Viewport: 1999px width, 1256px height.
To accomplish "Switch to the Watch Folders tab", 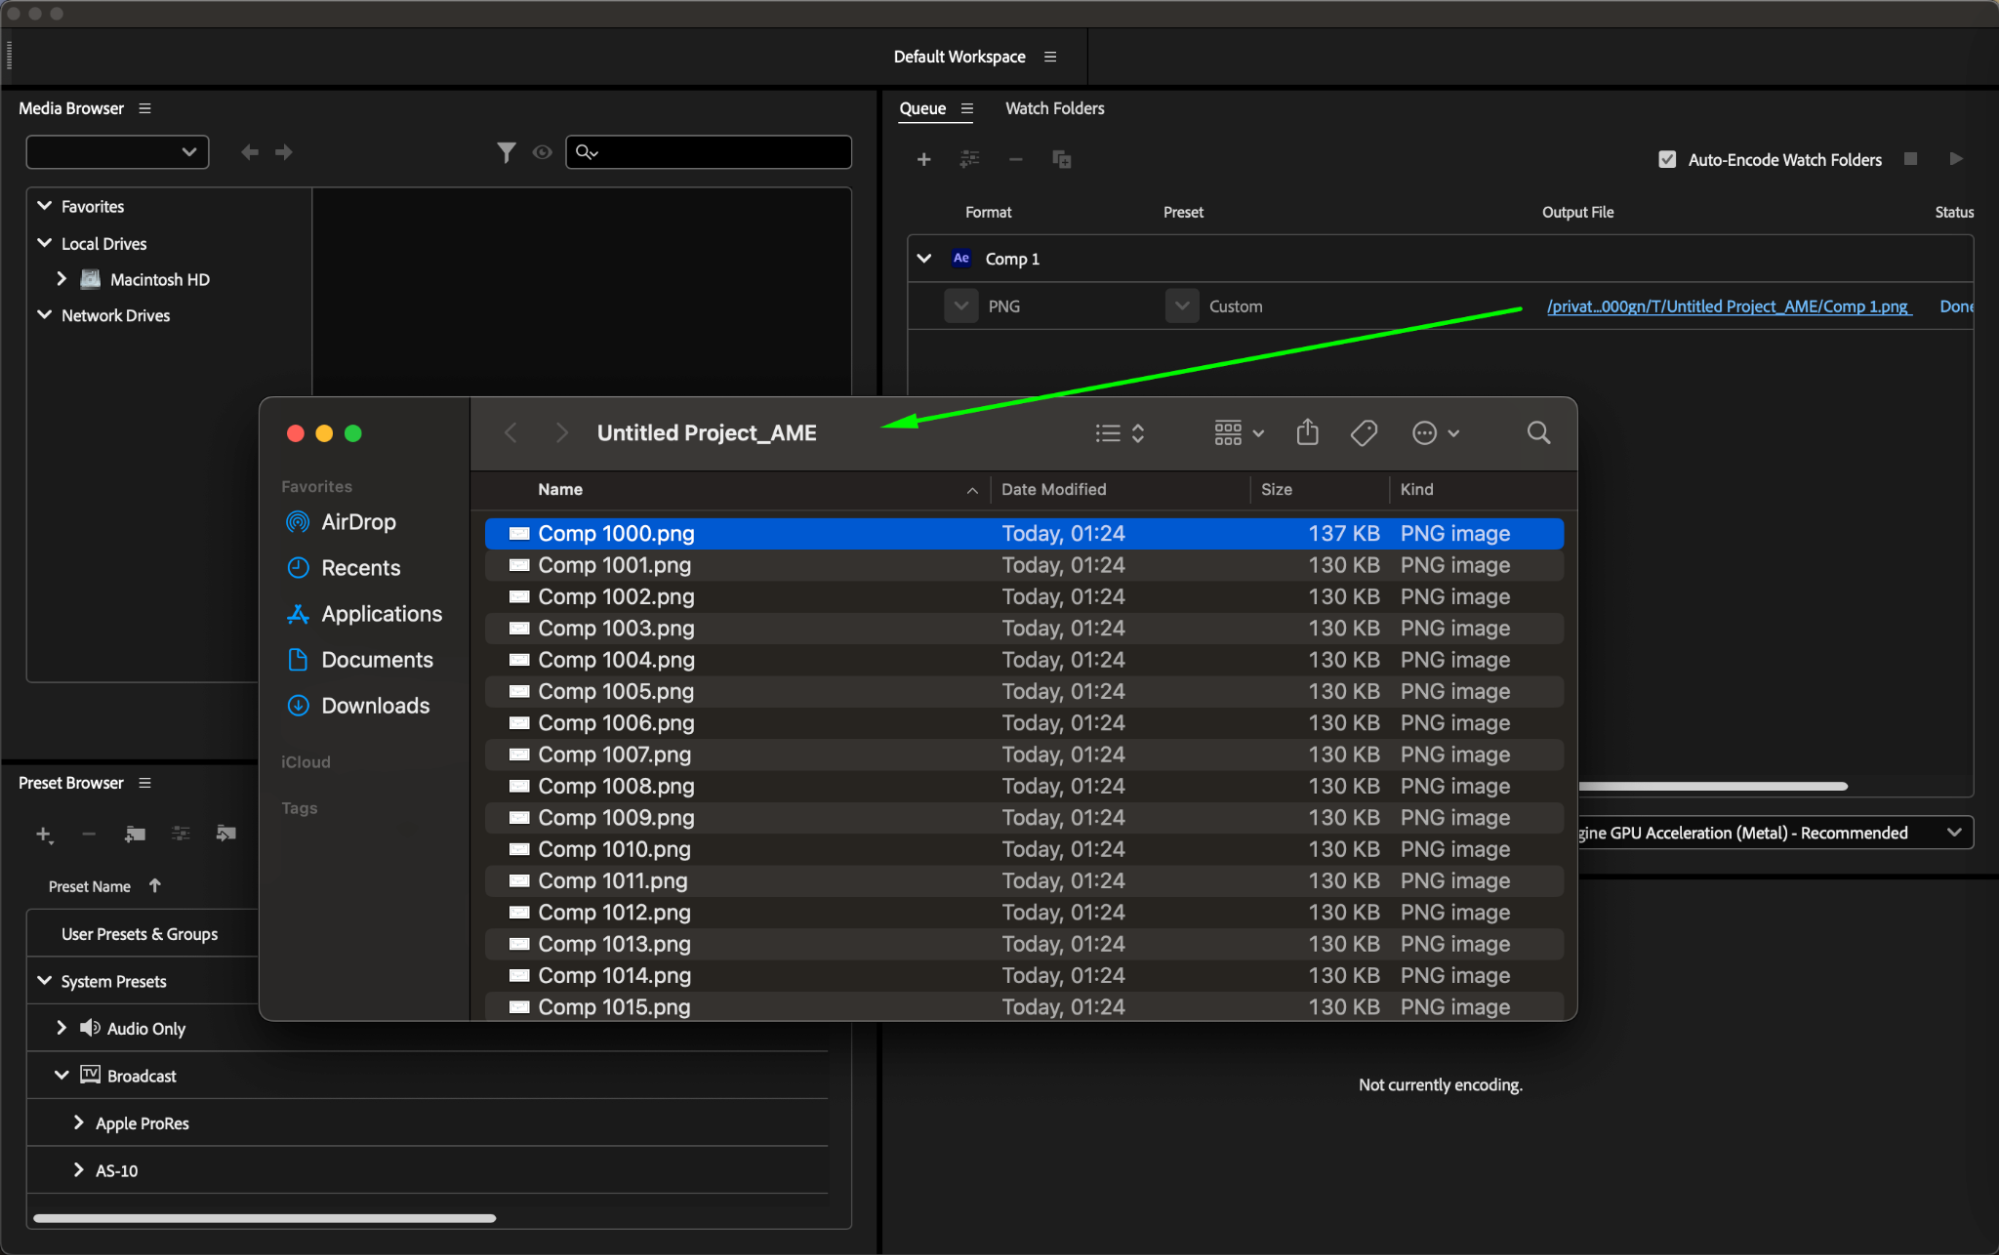I will (1054, 108).
